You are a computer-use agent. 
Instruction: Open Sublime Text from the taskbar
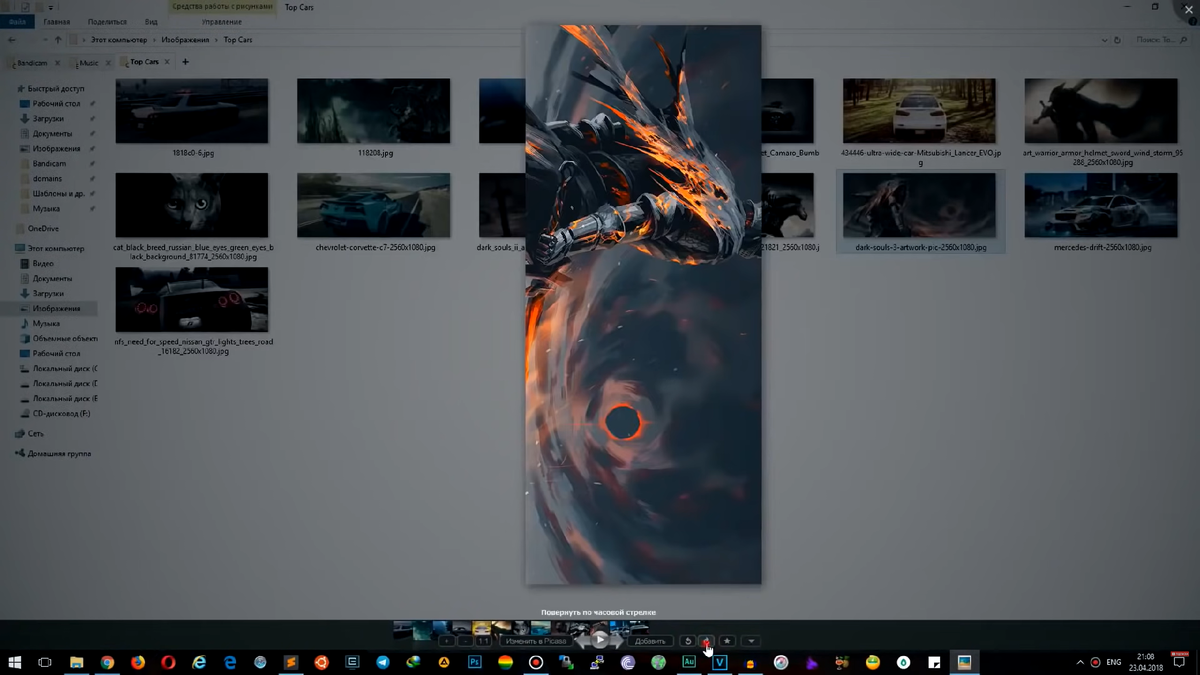coord(291,662)
